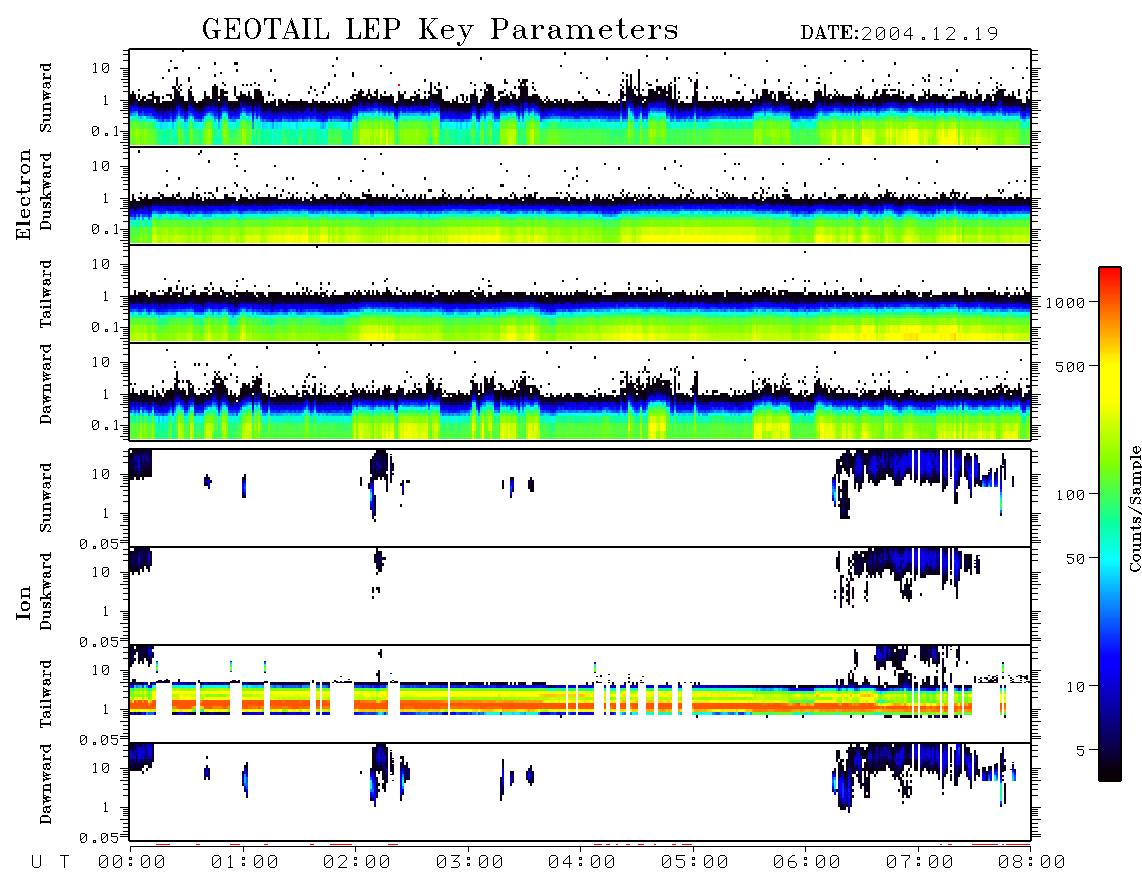Click the "0.05" tick of Ion Sunward panel
The width and height of the screenshot is (1142, 880).
99,543
